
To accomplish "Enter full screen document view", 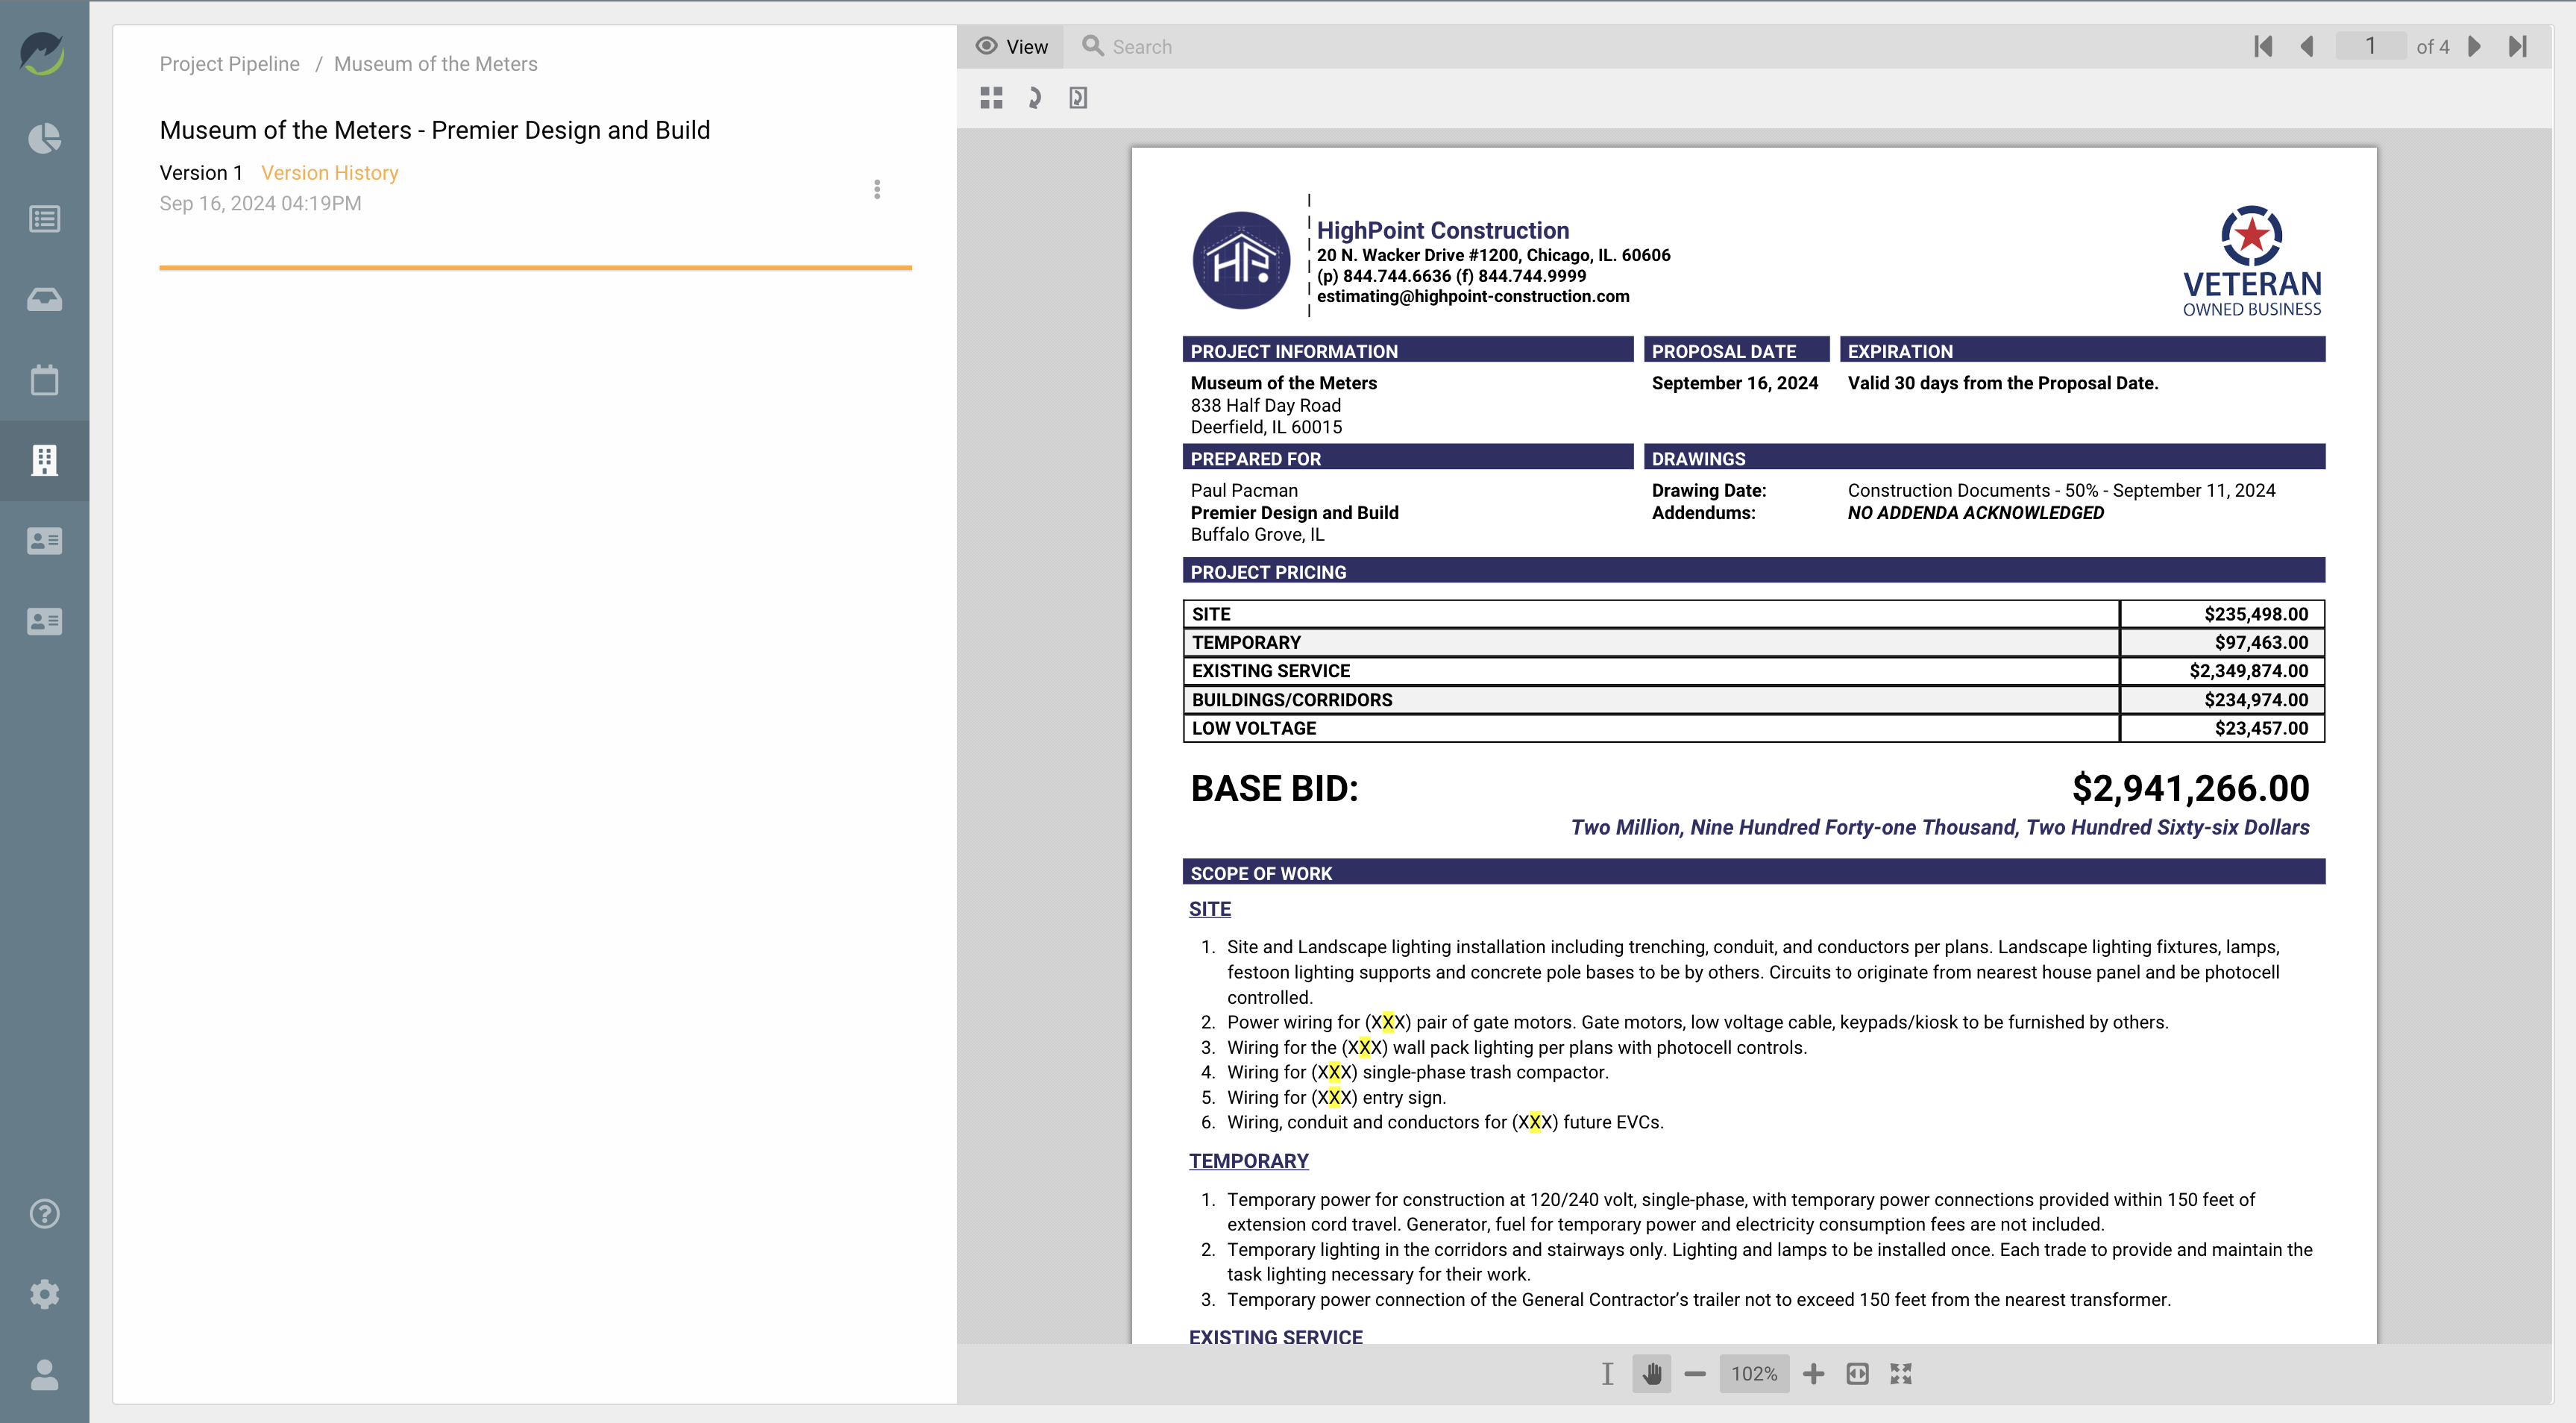I will click(1901, 1374).
